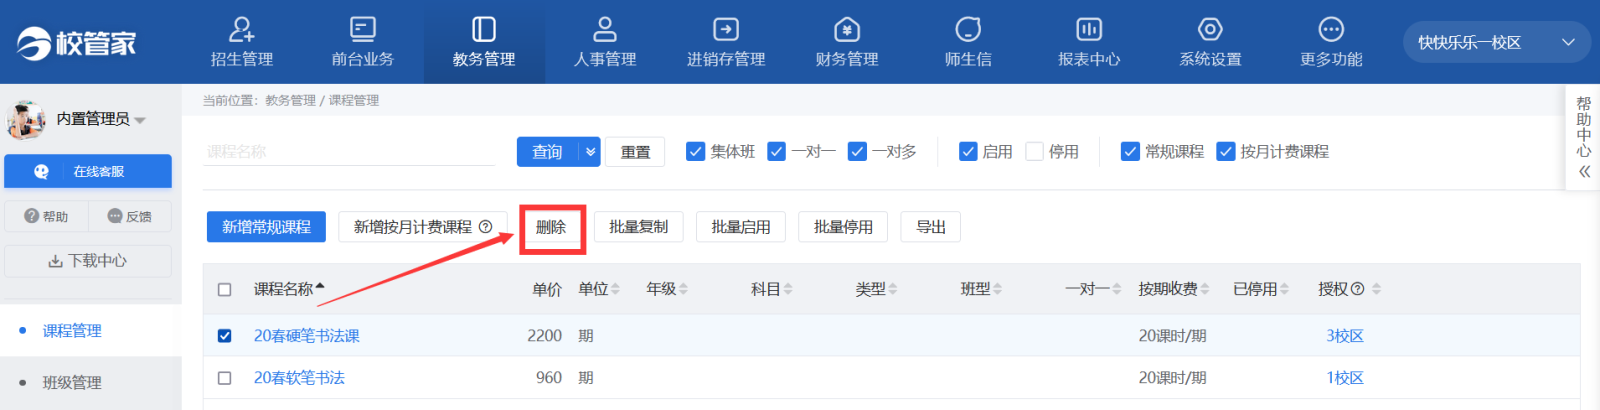Click the 更多功能 more features icon
This screenshot has width=1600, height=410.
coord(1331,30)
